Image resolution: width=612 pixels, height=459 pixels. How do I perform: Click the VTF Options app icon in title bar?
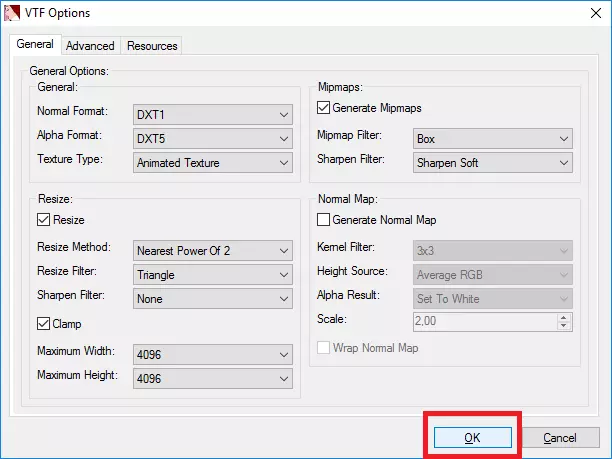coord(12,12)
